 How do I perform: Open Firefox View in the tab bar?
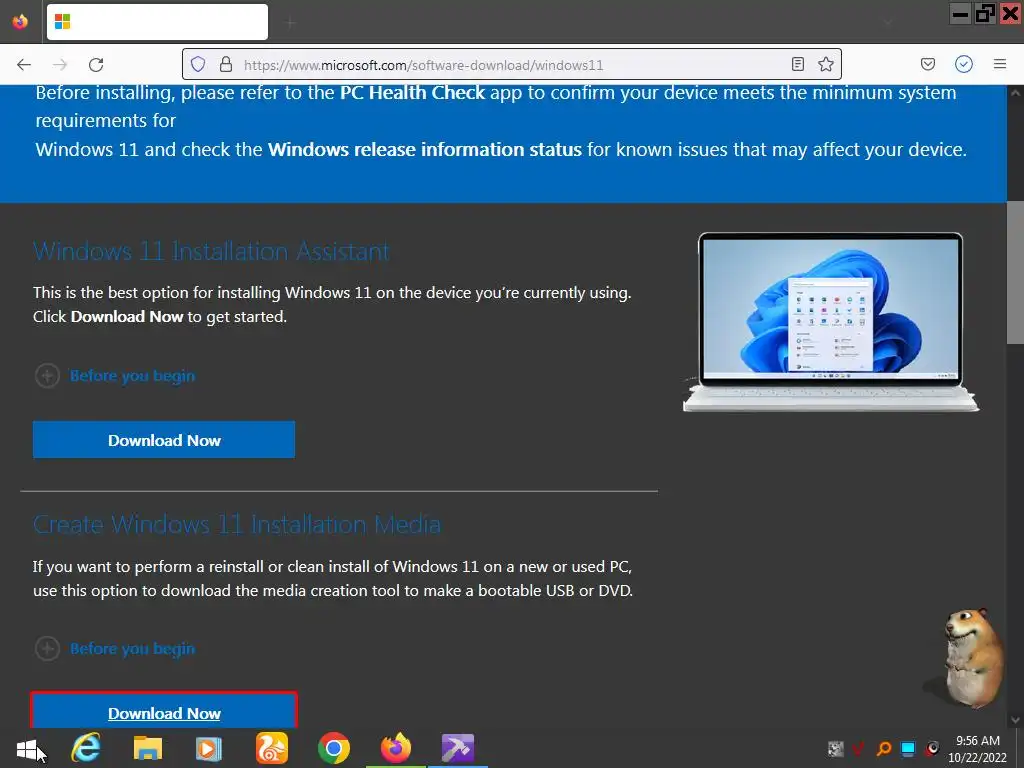(x=20, y=22)
